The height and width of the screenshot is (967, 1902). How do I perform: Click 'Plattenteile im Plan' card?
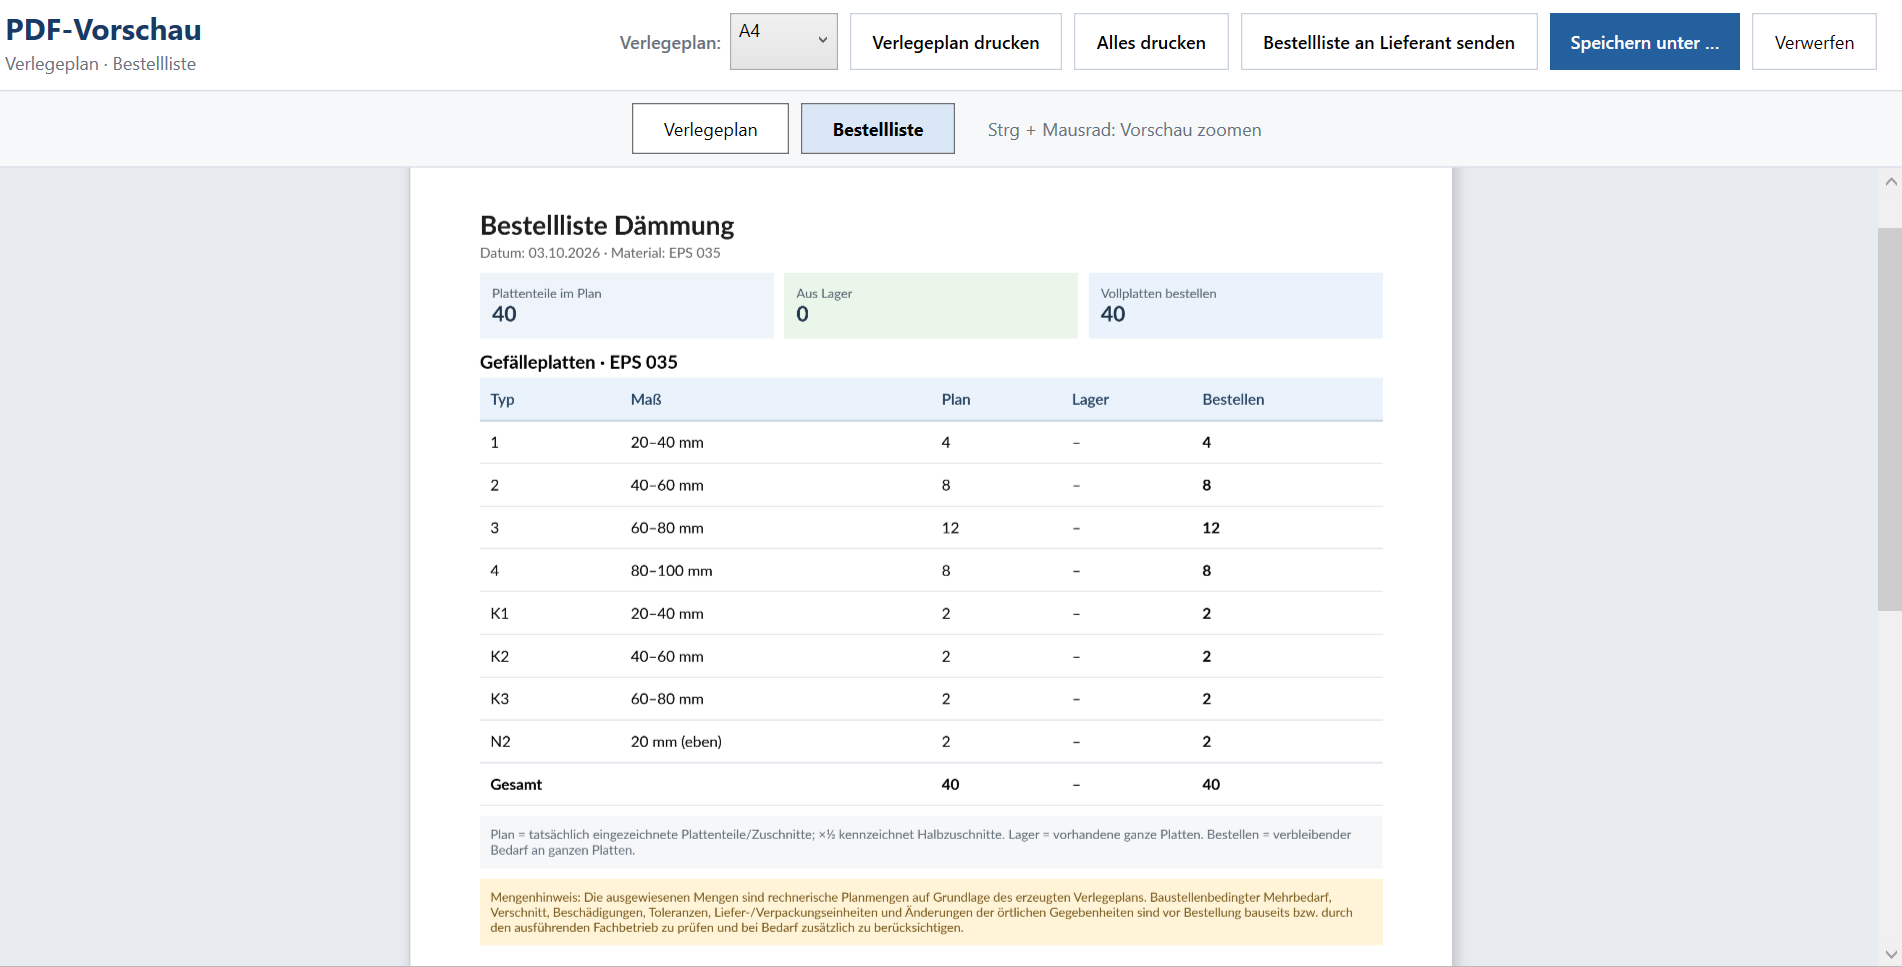point(627,305)
